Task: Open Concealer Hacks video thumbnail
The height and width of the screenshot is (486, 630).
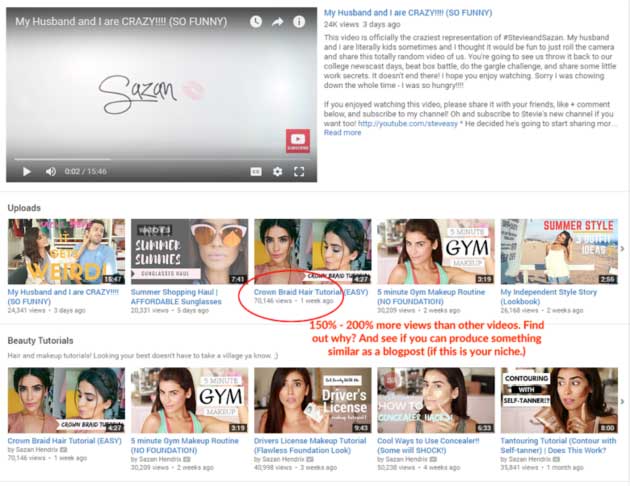Action: [x=436, y=400]
